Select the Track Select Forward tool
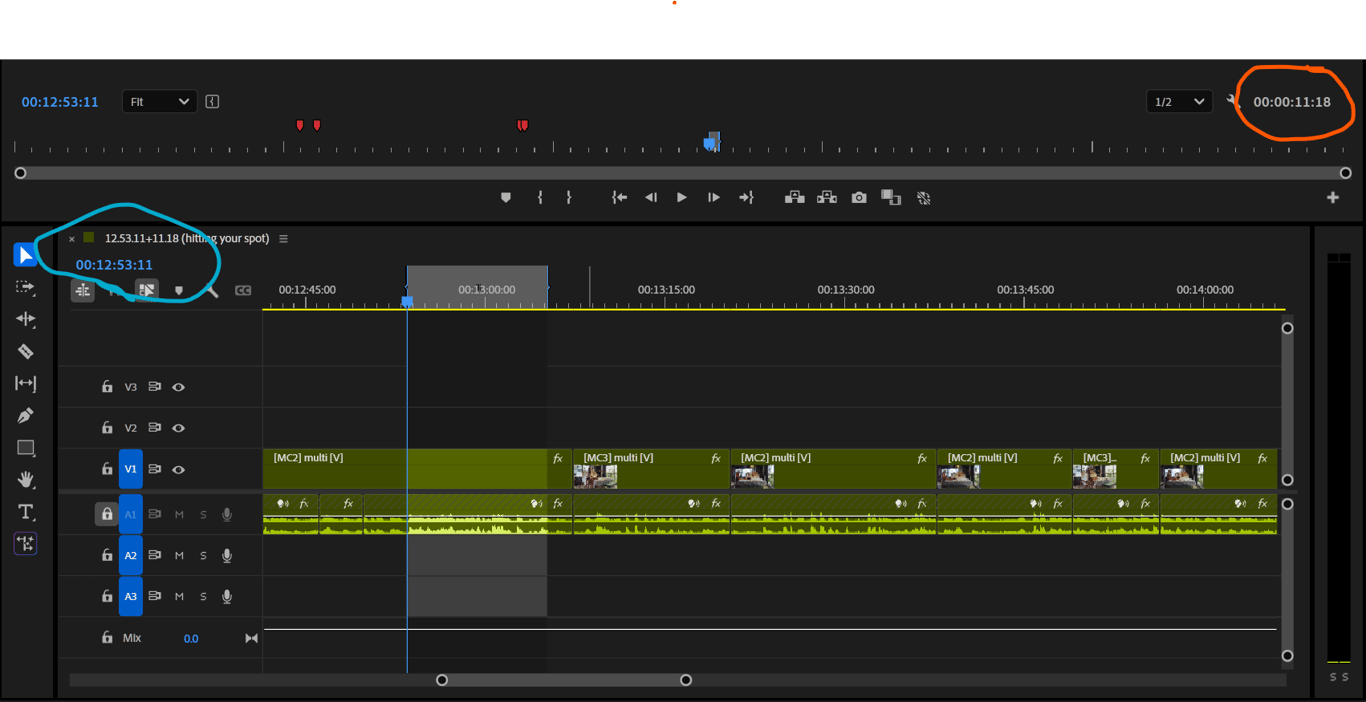The height and width of the screenshot is (702, 1366). (x=25, y=287)
